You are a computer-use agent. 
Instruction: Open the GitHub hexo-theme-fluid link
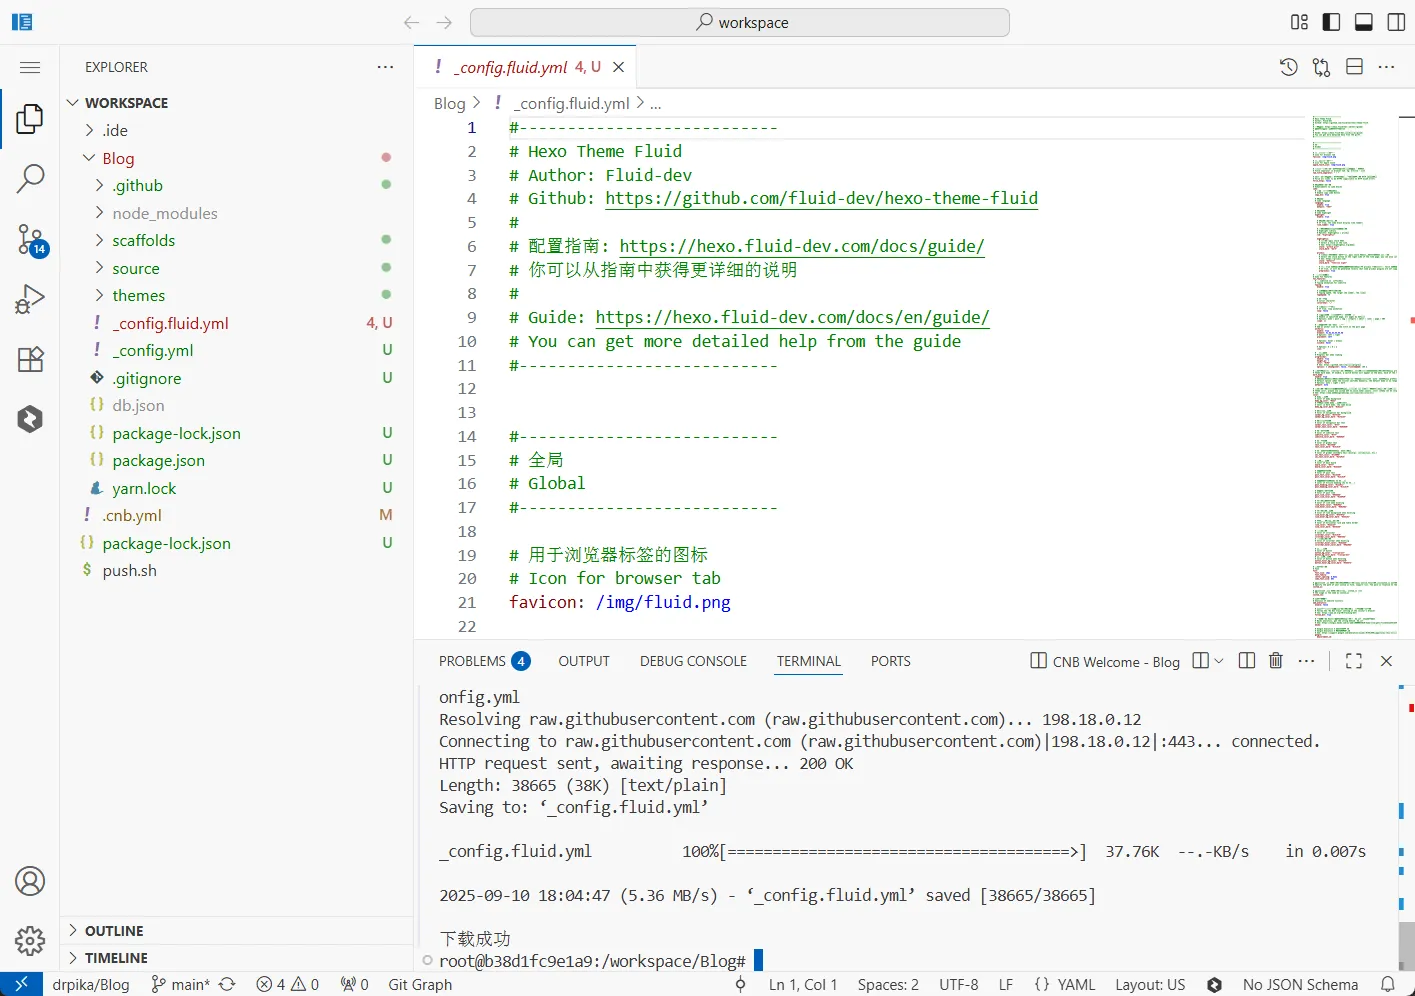(x=821, y=198)
